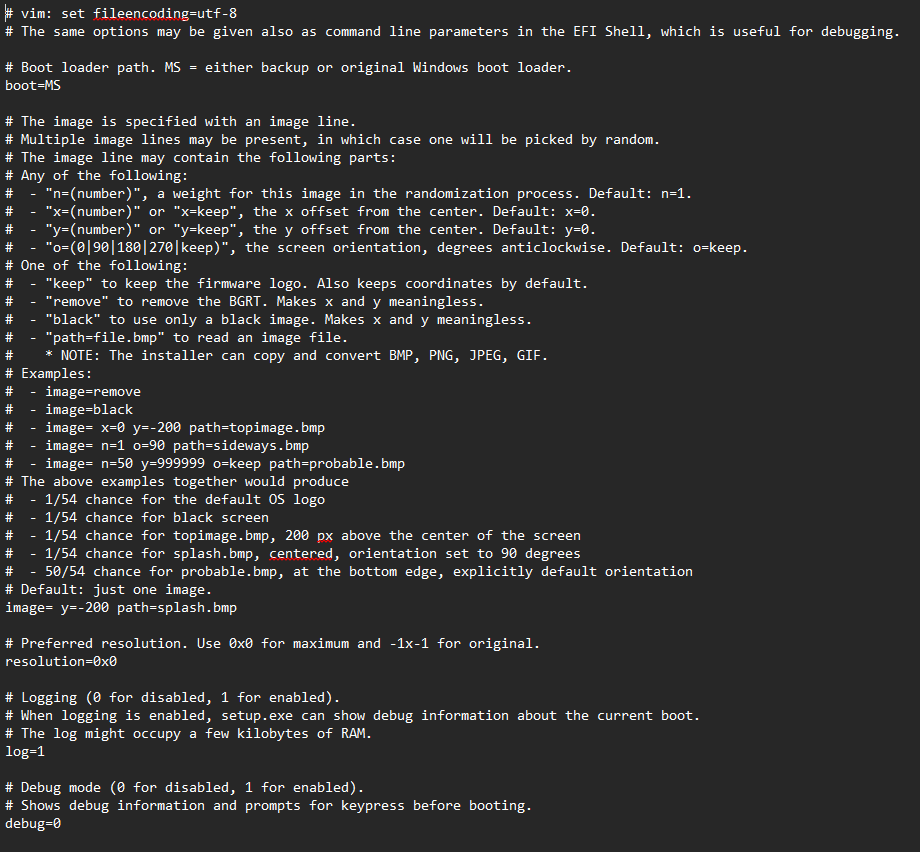Click the "log=1" setting line
This screenshot has width=920, height=852.
(x=25, y=751)
